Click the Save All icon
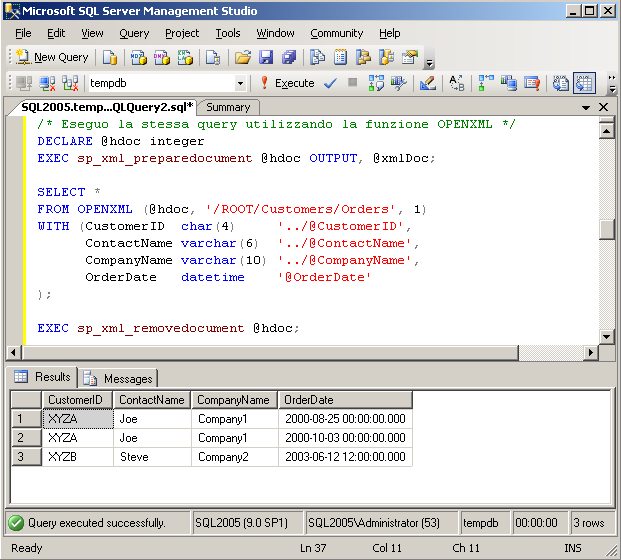 click(x=289, y=57)
